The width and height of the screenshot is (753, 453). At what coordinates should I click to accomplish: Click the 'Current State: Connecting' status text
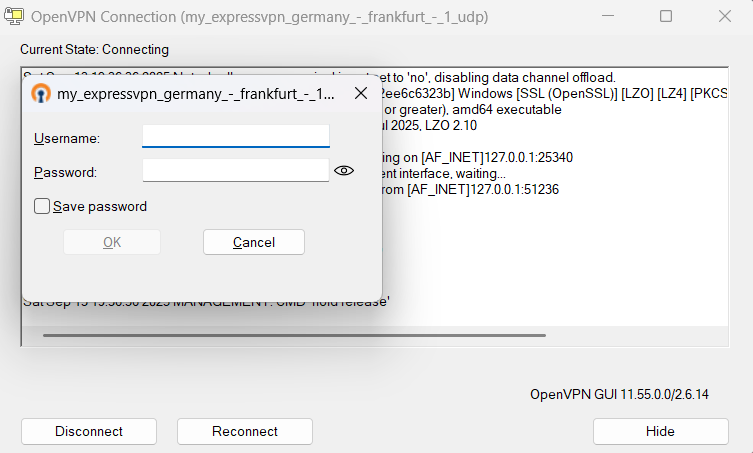(95, 49)
